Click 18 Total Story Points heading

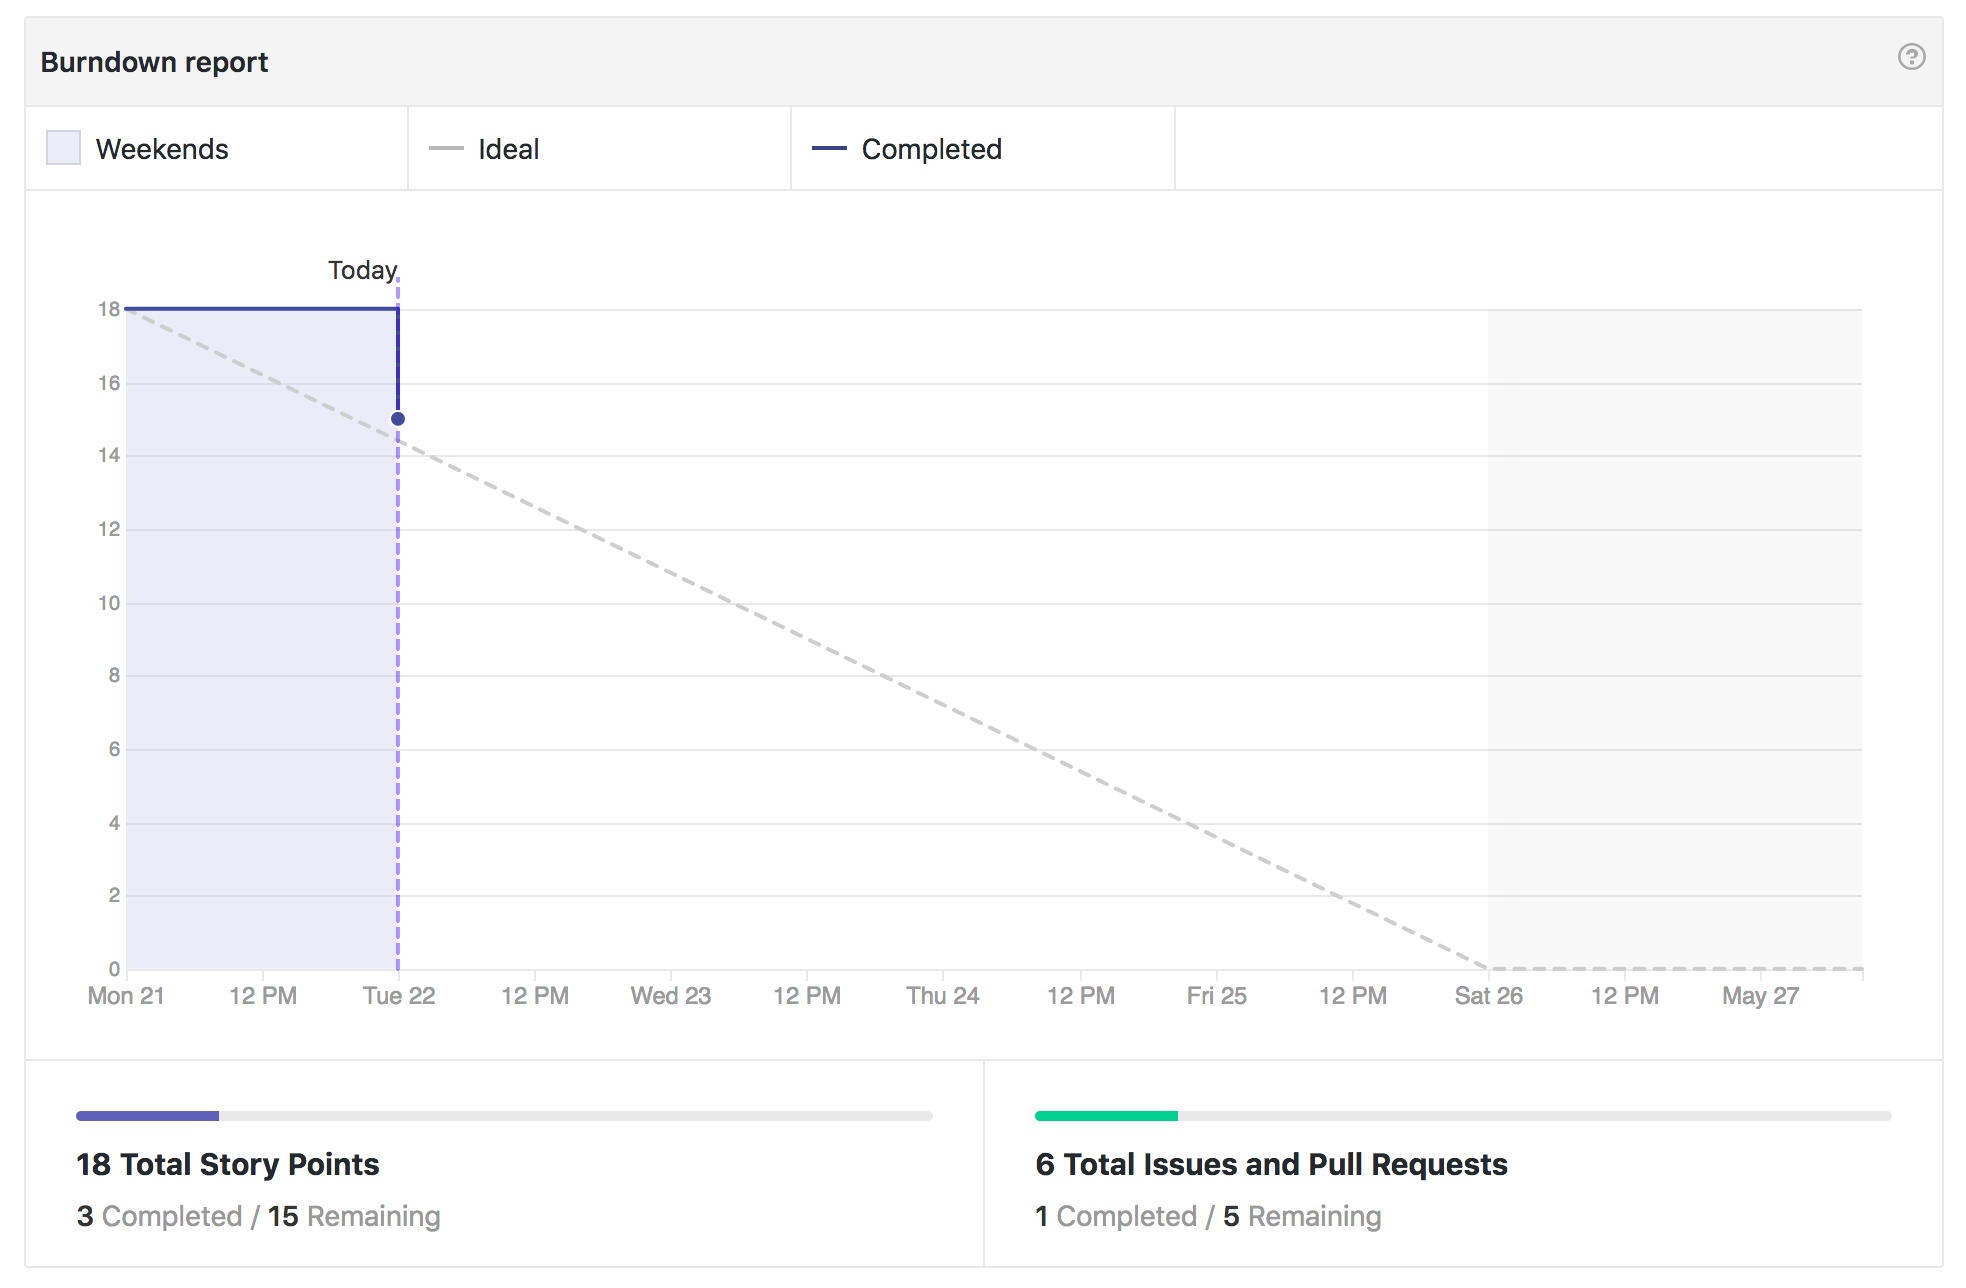tap(228, 1164)
